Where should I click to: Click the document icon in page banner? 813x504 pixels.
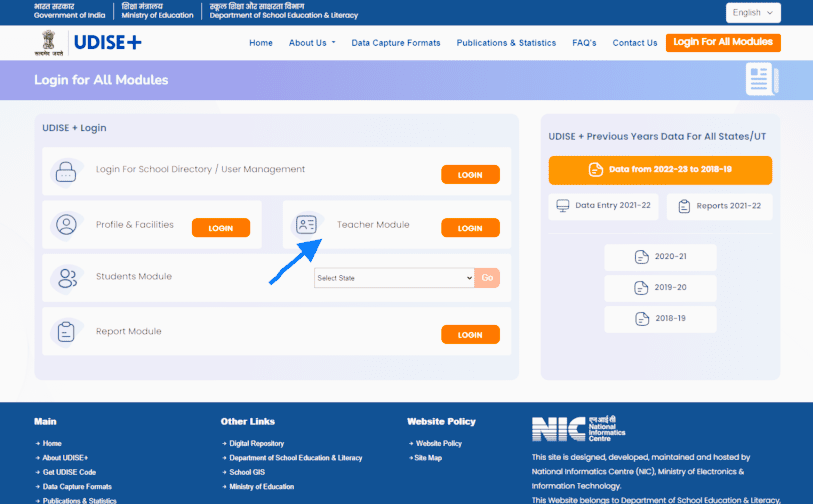pyautogui.click(x=761, y=80)
